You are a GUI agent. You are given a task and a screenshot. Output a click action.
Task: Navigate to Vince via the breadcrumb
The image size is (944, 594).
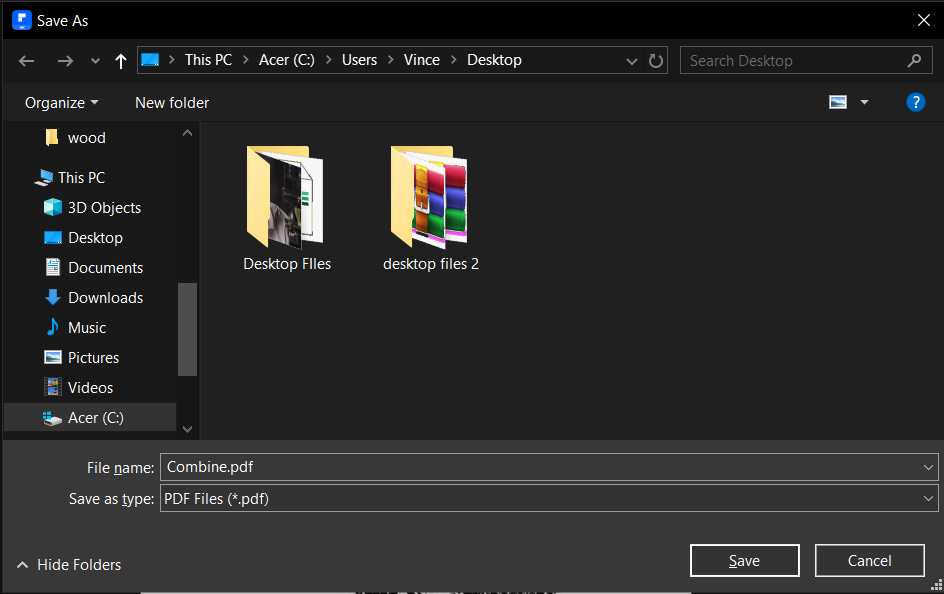(x=422, y=60)
